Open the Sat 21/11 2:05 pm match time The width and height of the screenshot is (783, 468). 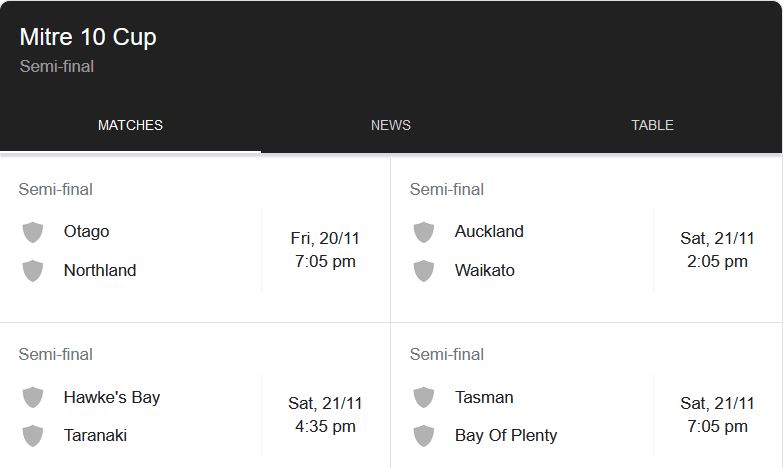coord(717,250)
